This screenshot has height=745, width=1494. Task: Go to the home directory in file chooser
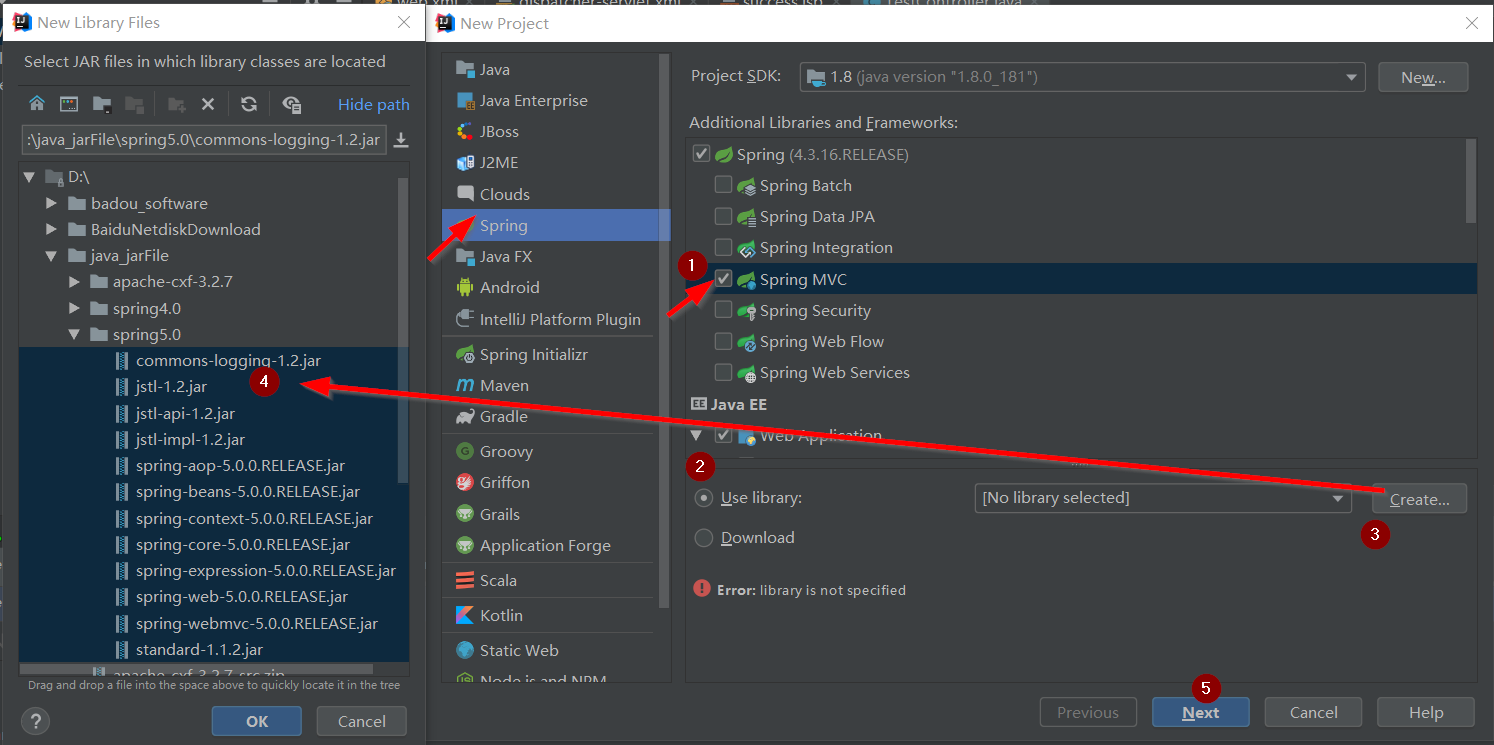pyautogui.click(x=37, y=104)
